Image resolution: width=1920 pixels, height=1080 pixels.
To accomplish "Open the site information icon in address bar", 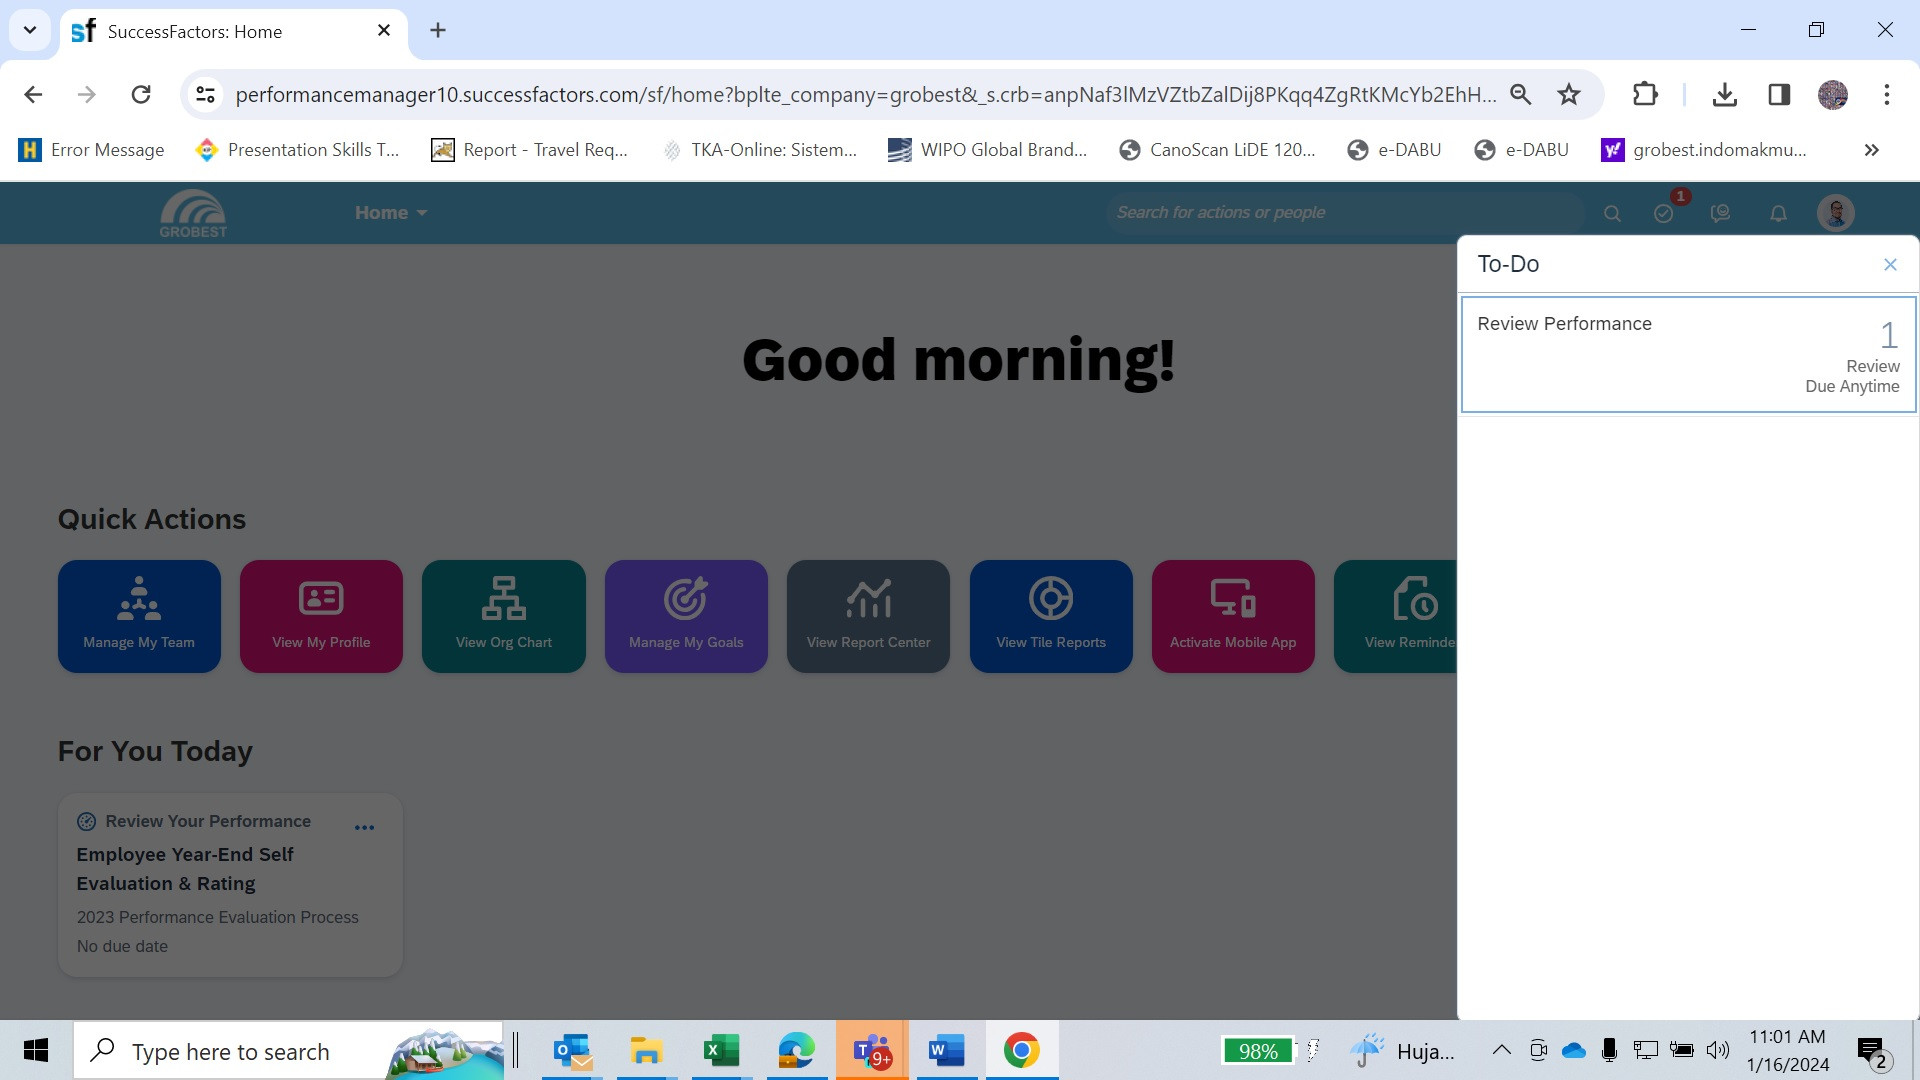I will click(205, 94).
